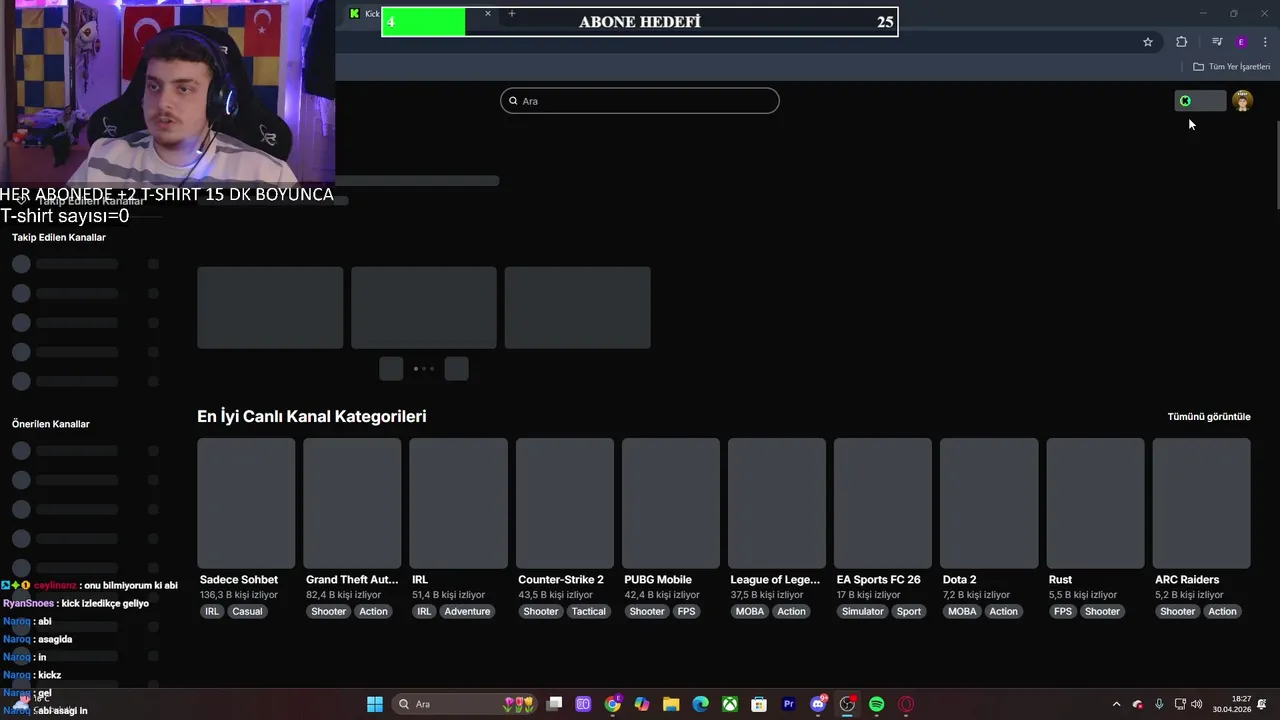Viewport: 1280px width, 720px height.
Task: Open Google Chrome from the taskbar
Action: [x=613, y=705]
